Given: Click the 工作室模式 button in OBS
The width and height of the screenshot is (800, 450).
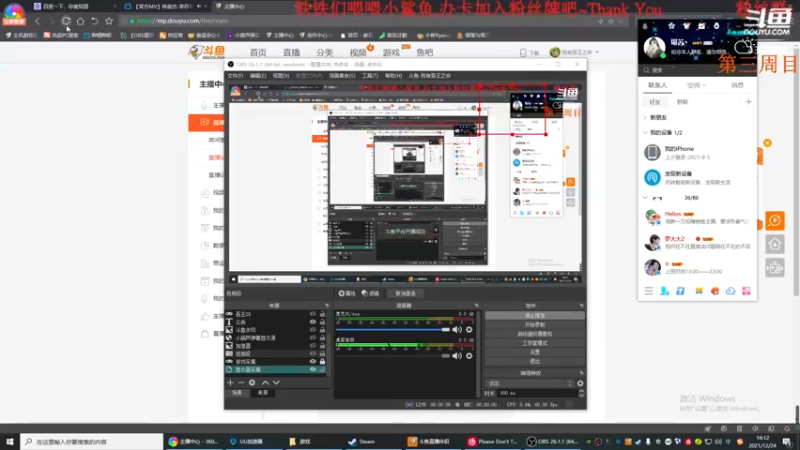Looking at the screenshot, I should click(534, 343).
